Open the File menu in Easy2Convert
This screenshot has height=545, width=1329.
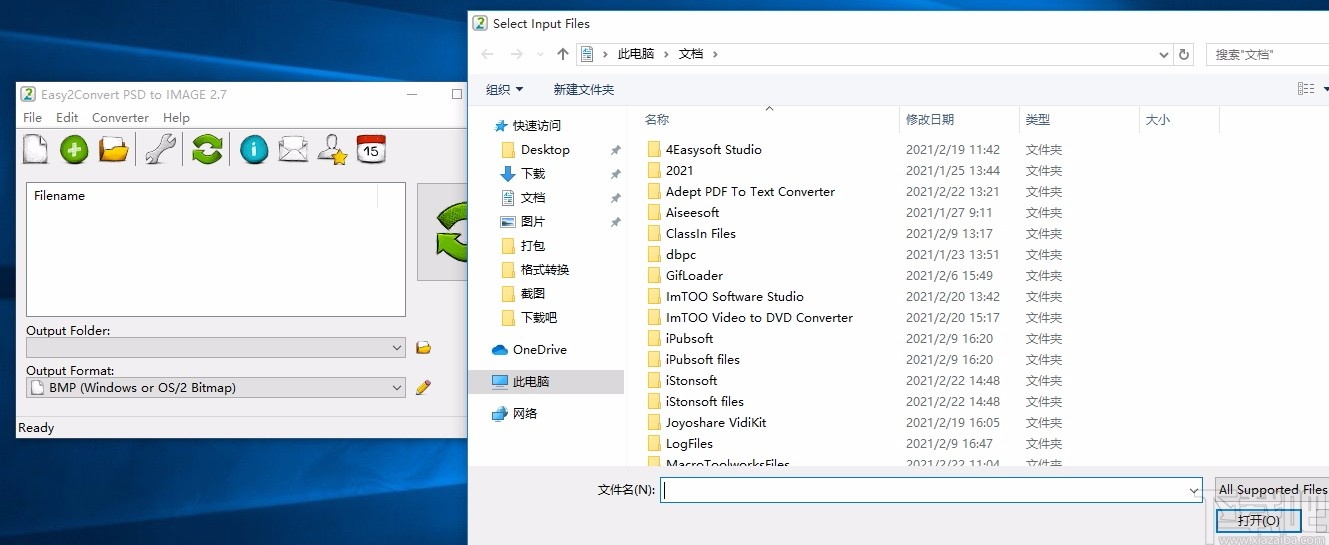(x=33, y=117)
